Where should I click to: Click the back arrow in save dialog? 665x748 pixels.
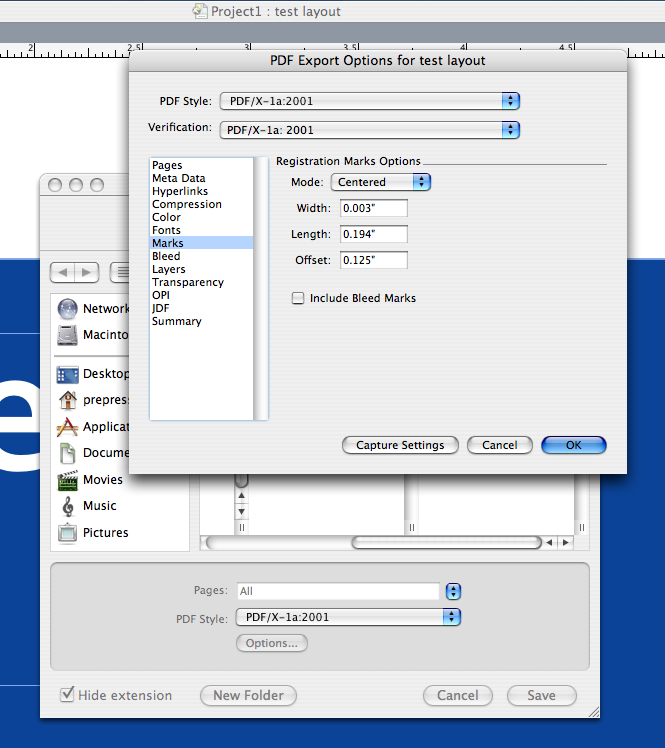62,272
